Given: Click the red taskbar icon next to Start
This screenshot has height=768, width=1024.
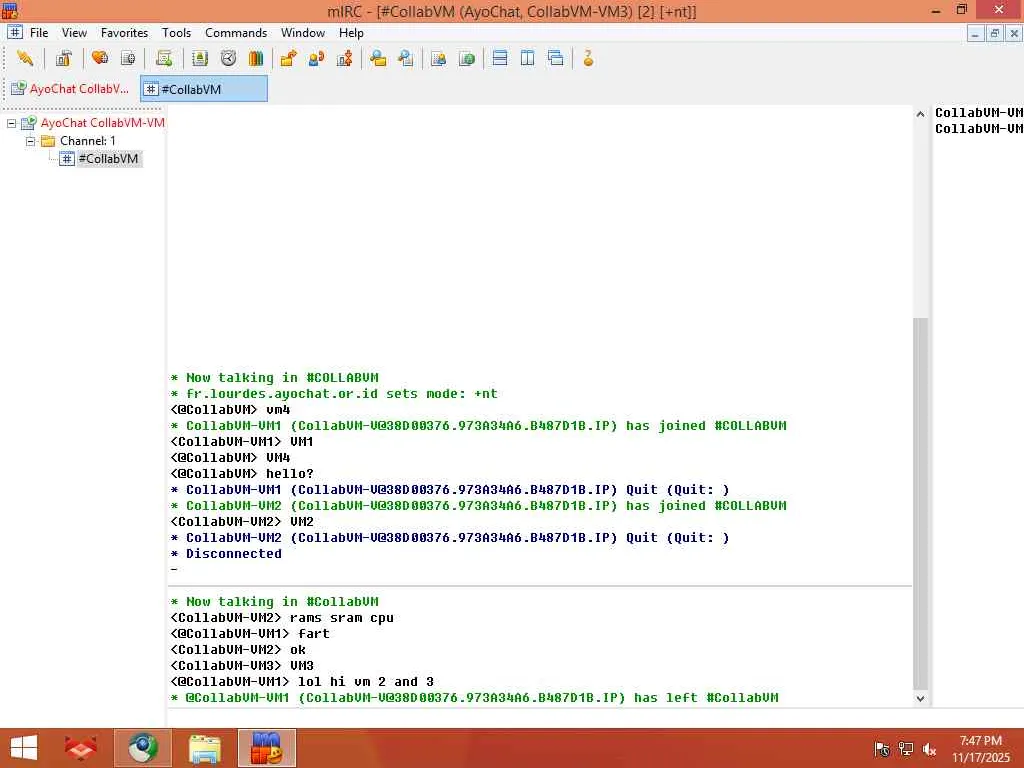Looking at the screenshot, I should coord(81,748).
